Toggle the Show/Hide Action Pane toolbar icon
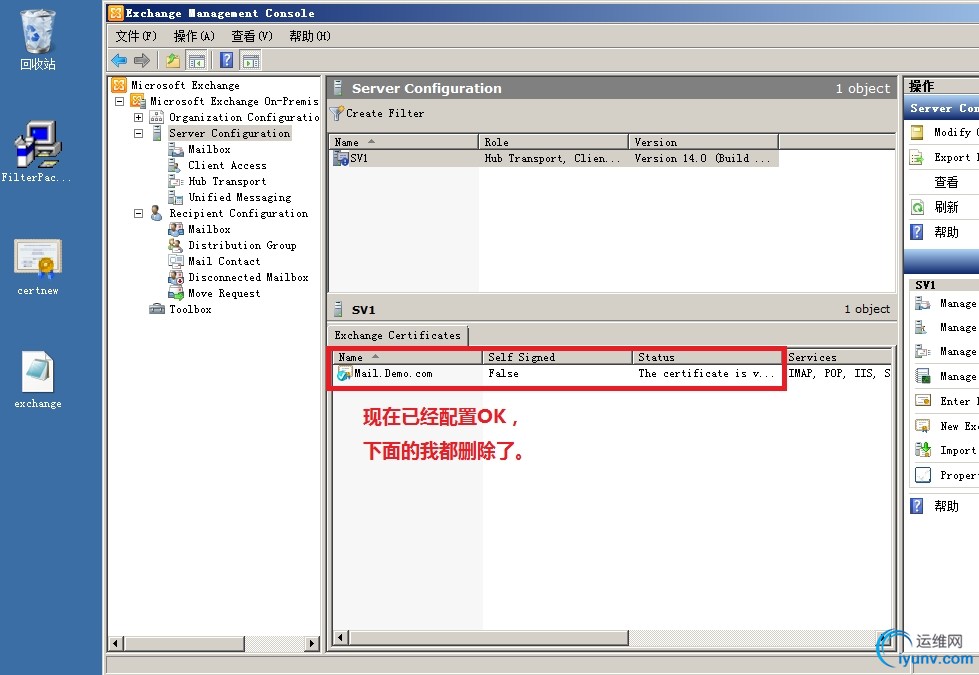The height and width of the screenshot is (675, 979). [x=251, y=61]
